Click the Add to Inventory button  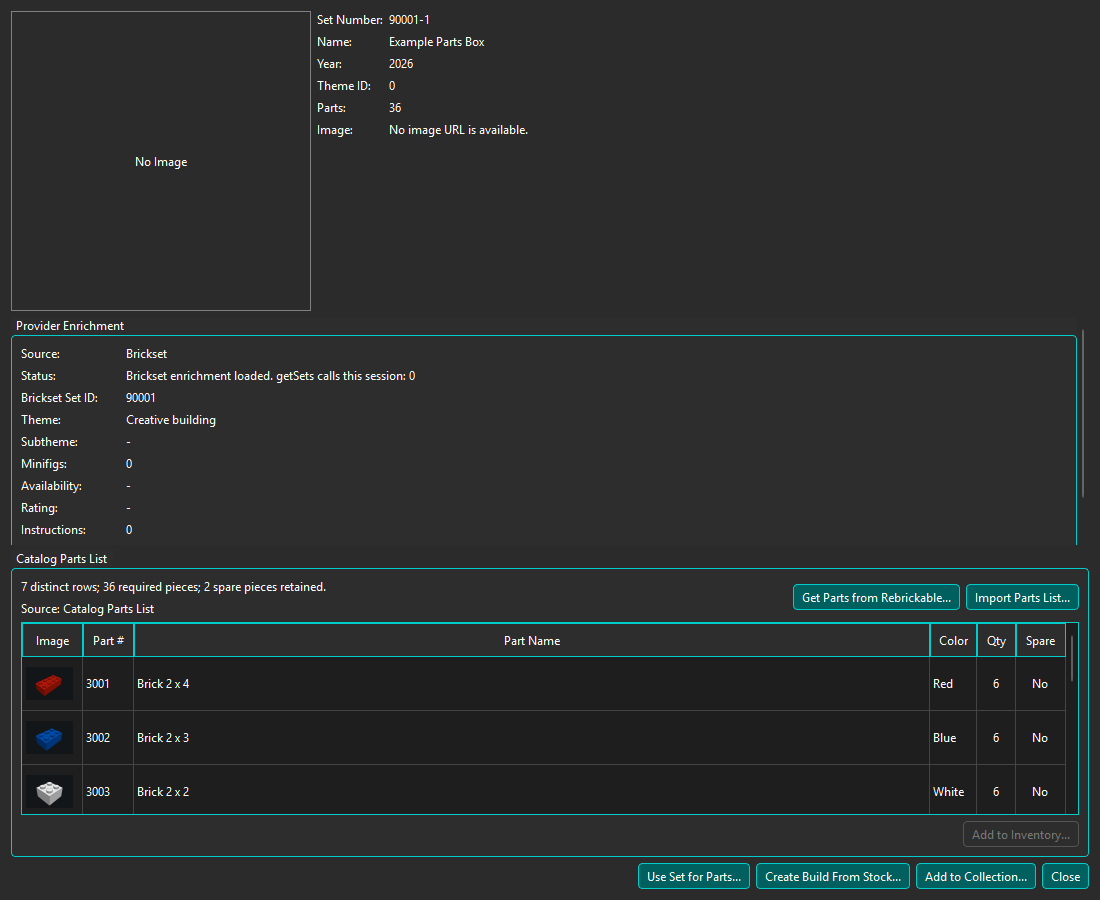click(x=1021, y=835)
